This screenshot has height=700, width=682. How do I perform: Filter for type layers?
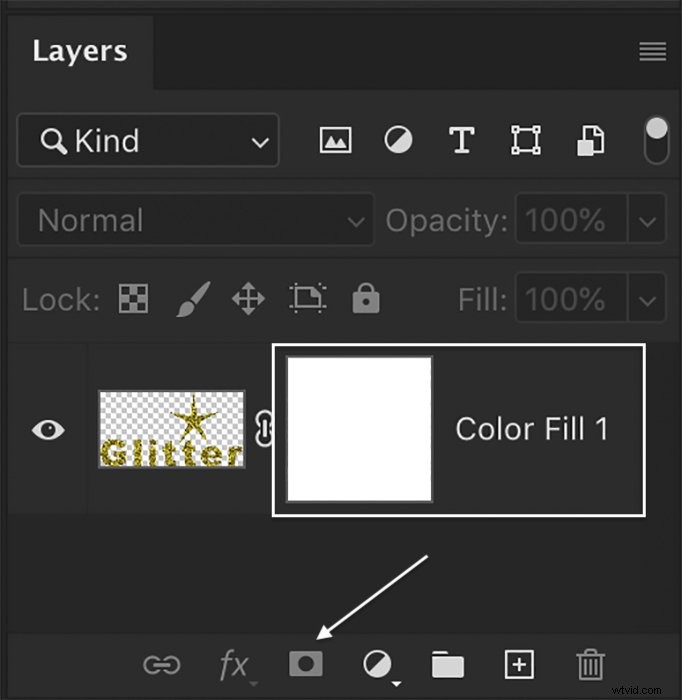coord(461,140)
